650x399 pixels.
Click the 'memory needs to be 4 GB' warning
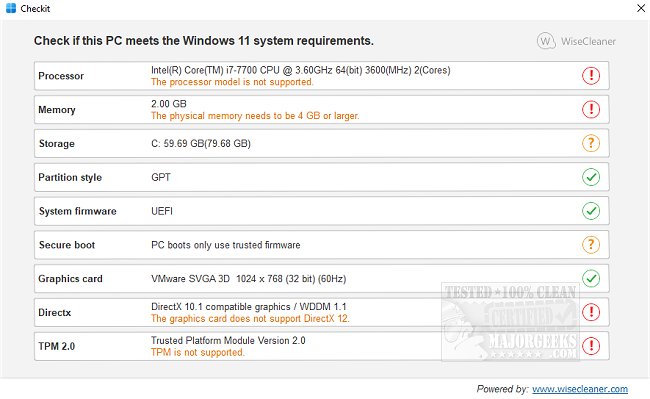coord(255,116)
